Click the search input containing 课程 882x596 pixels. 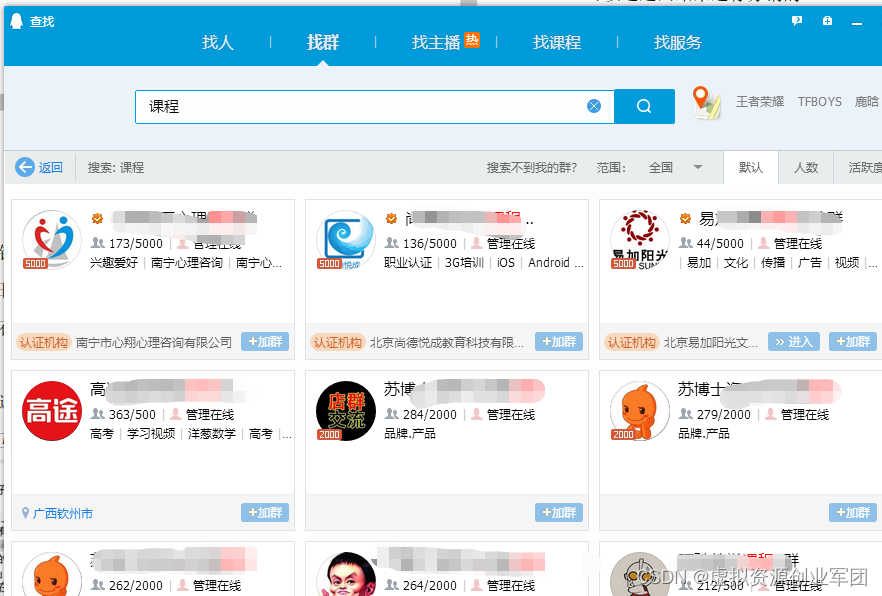click(x=374, y=106)
